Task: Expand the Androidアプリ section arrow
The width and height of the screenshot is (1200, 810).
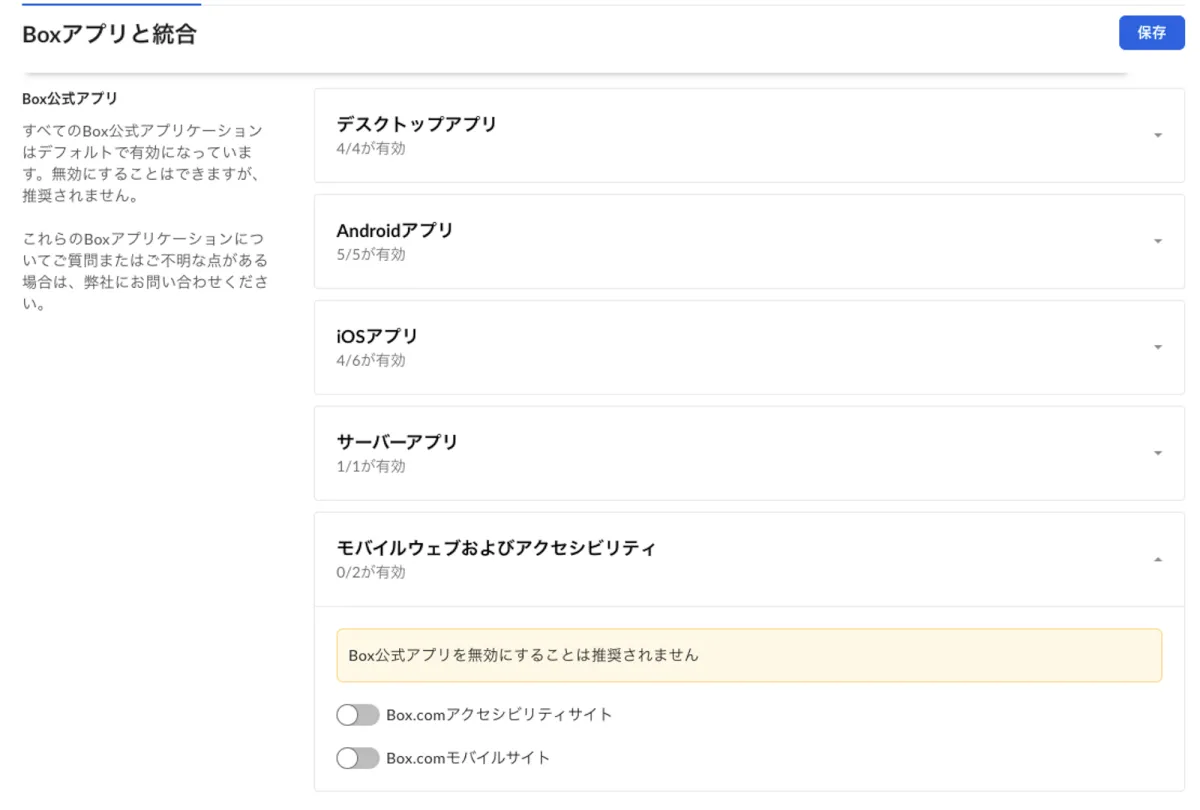Action: tap(1158, 242)
